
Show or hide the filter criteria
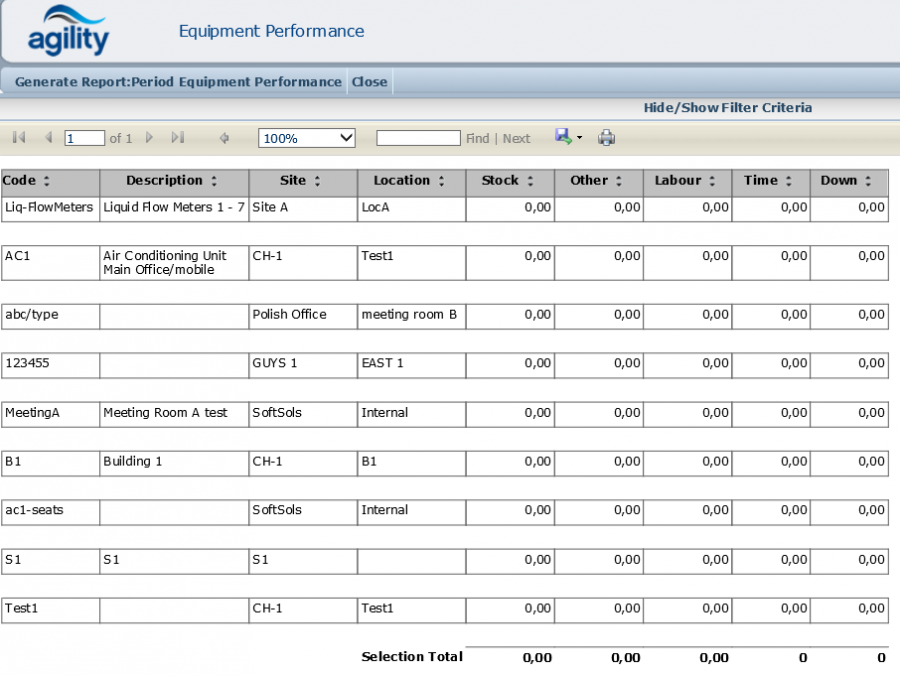pos(727,107)
